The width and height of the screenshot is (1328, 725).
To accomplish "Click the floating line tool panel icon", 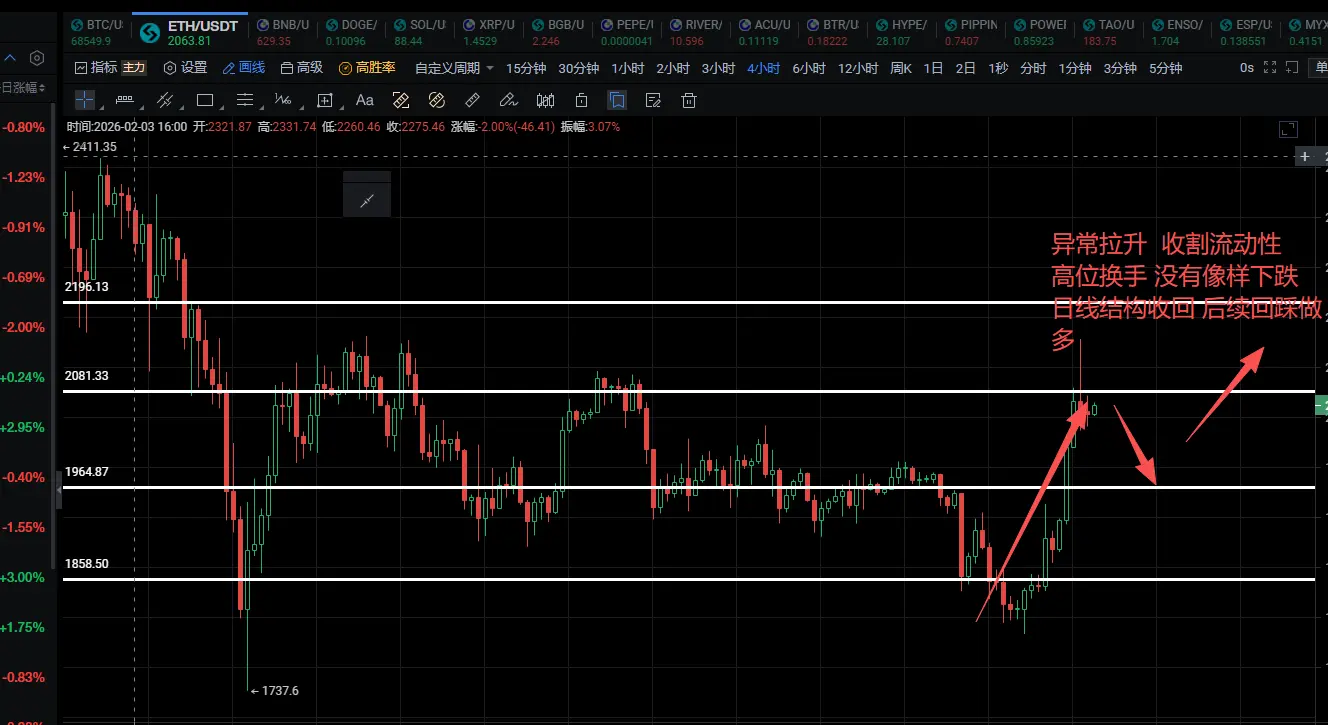I will point(367,201).
